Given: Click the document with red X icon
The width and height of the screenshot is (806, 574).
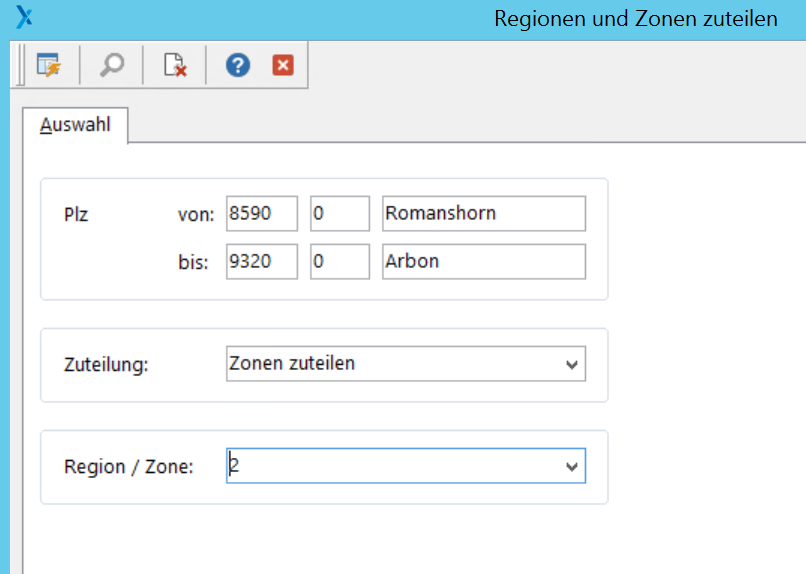Looking at the screenshot, I should pos(175,66).
